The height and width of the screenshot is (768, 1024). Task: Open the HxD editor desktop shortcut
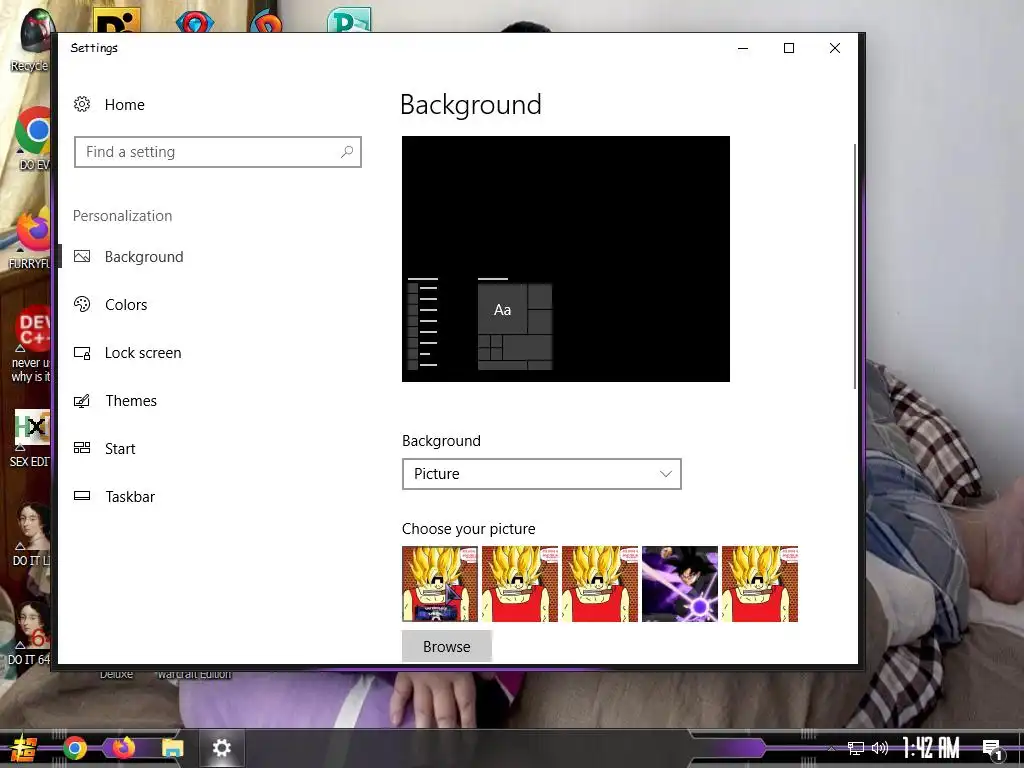click(x=31, y=438)
